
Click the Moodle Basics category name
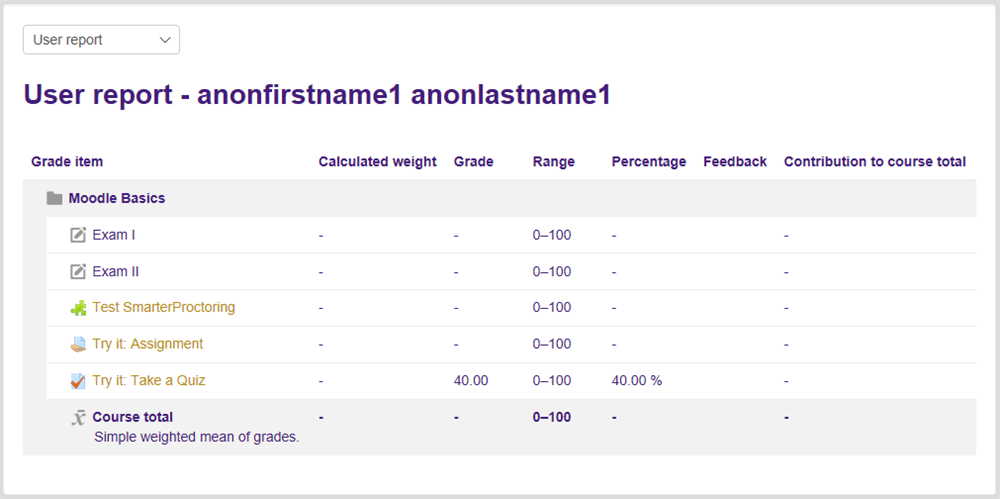tap(117, 198)
